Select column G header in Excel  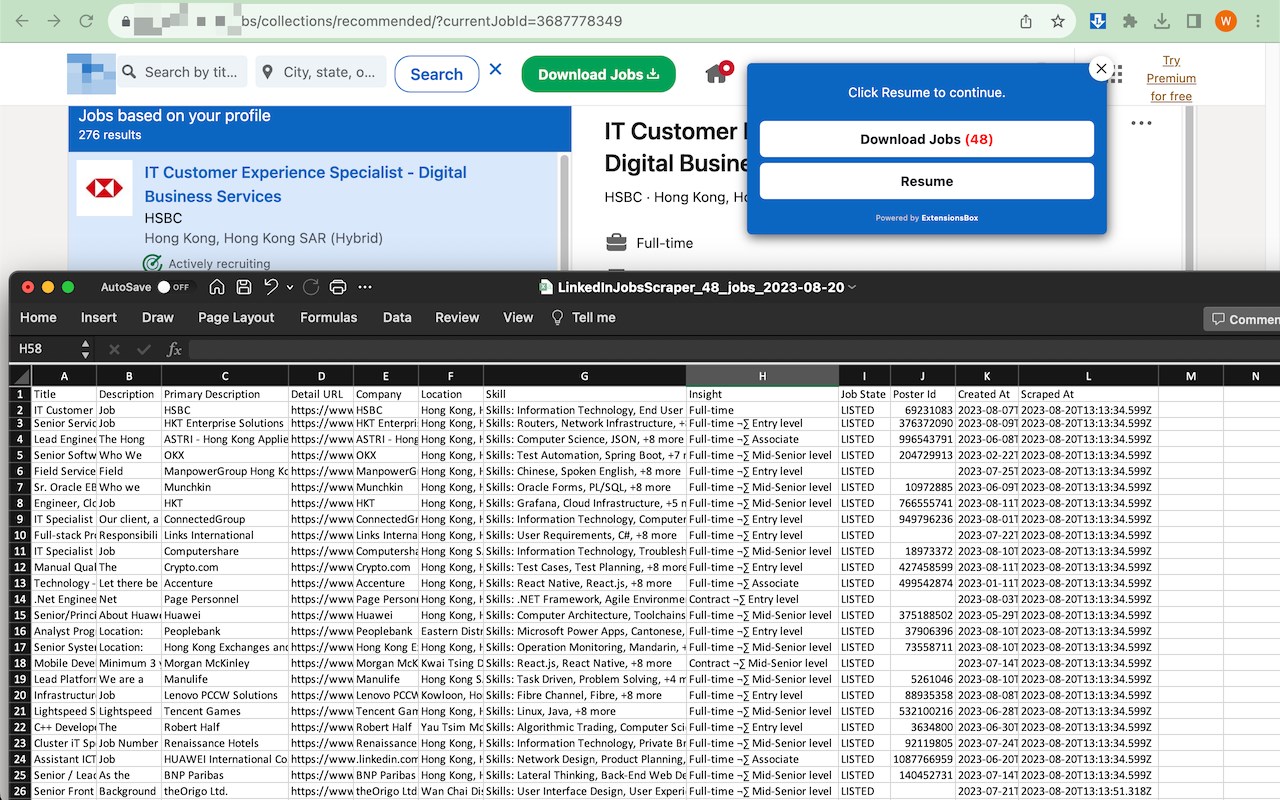click(585, 376)
